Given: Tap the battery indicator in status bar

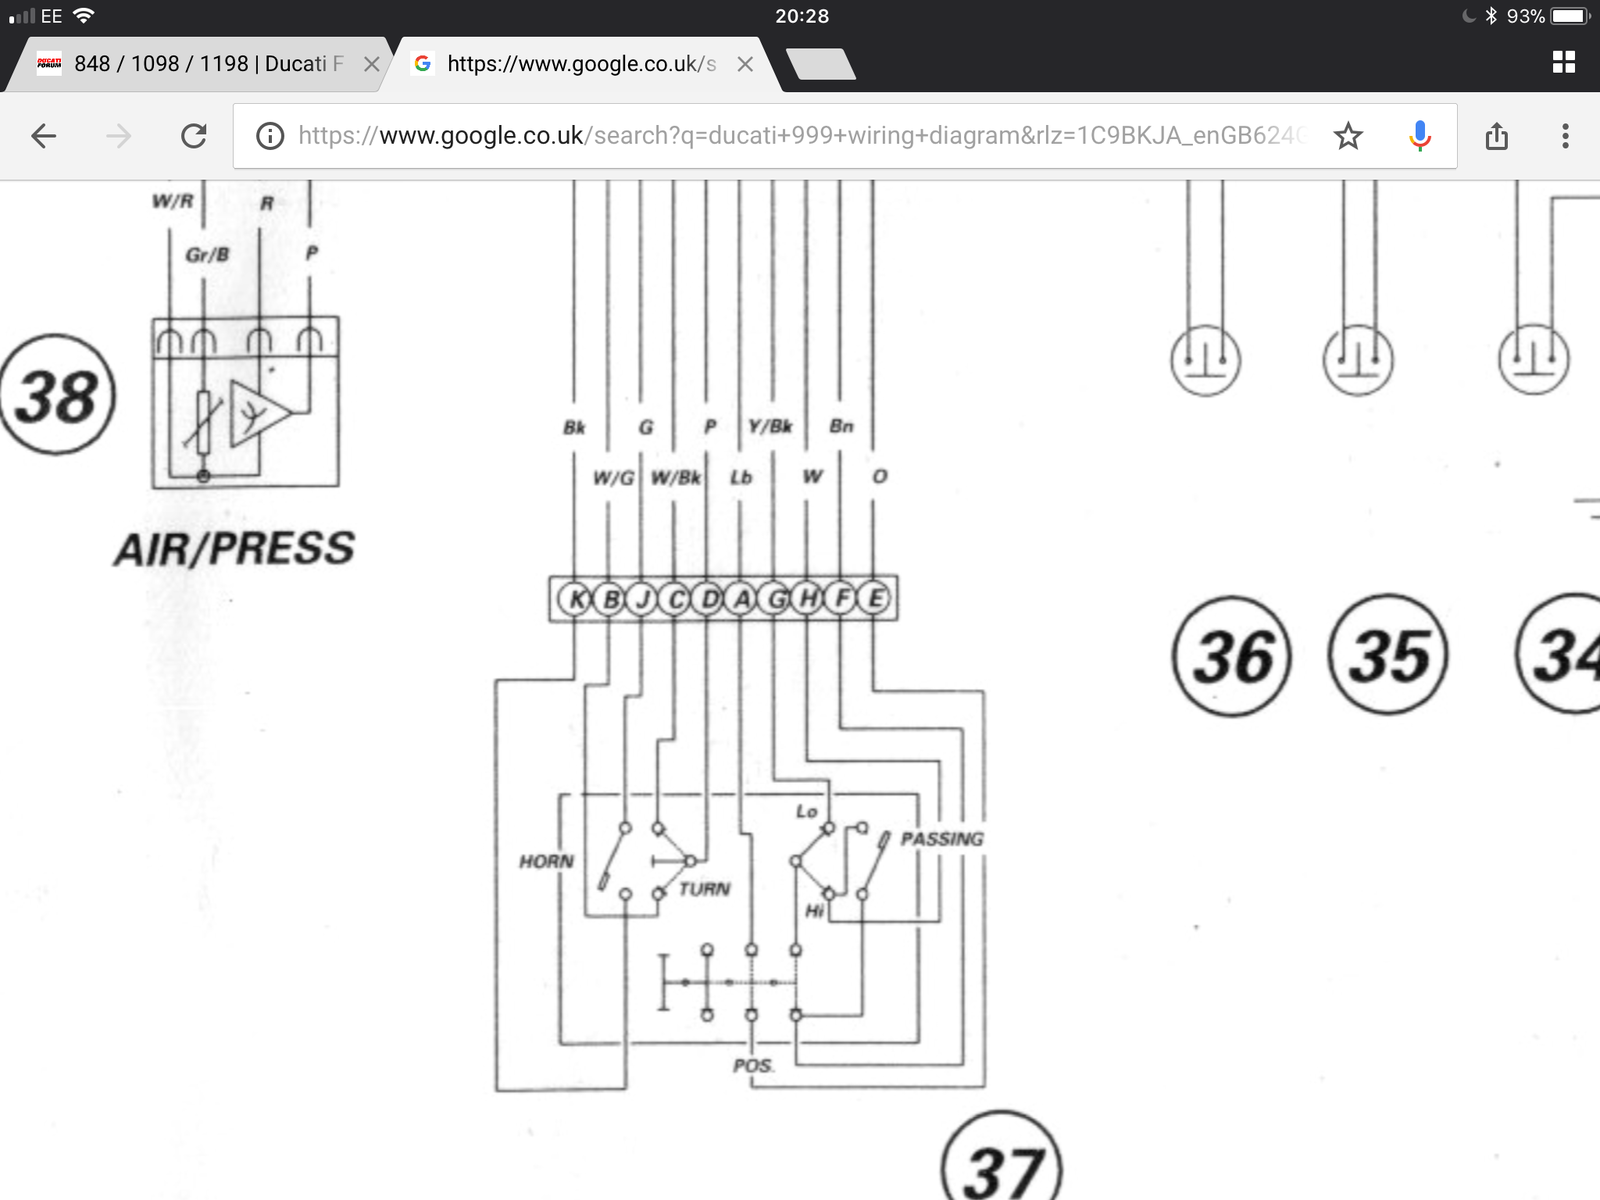Looking at the screenshot, I should [1569, 16].
